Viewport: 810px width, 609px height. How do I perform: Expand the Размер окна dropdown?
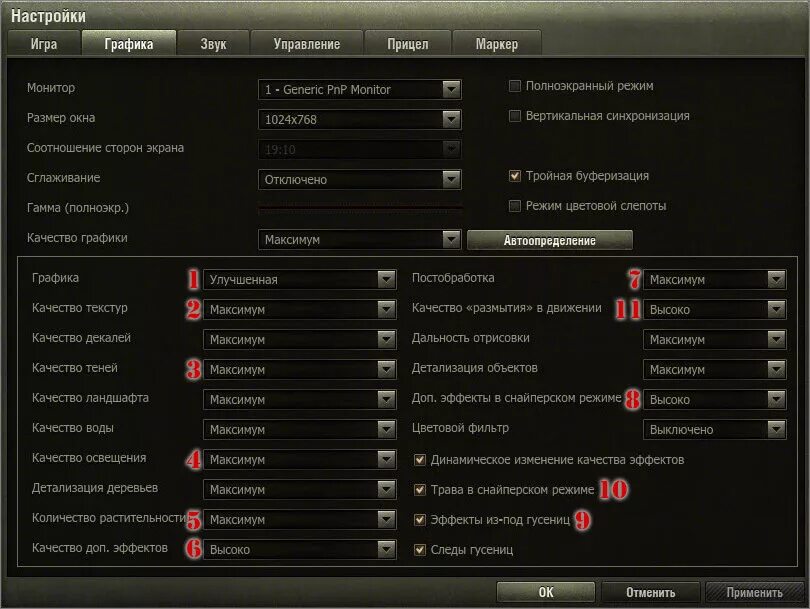click(360, 119)
